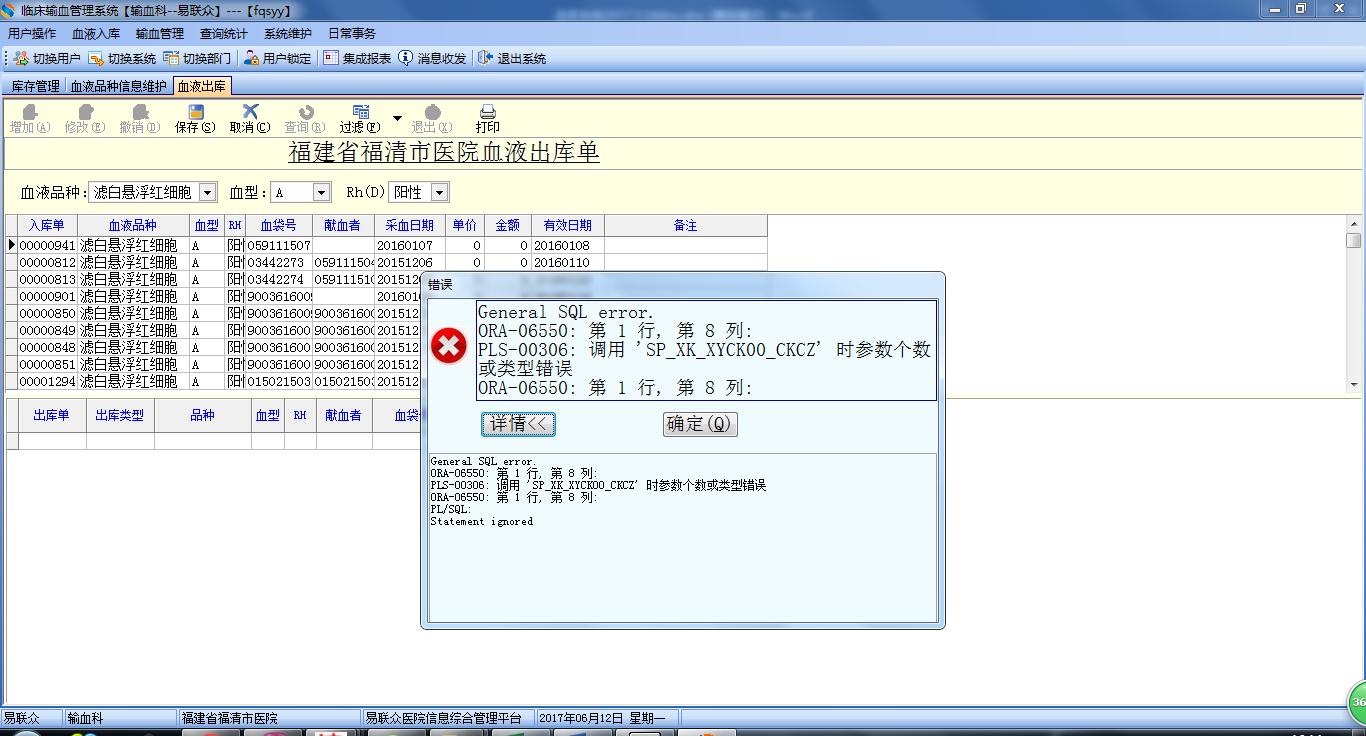The height and width of the screenshot is (736, 1366).
Task: Click the 备注 column header
Action: coord(685,225)
